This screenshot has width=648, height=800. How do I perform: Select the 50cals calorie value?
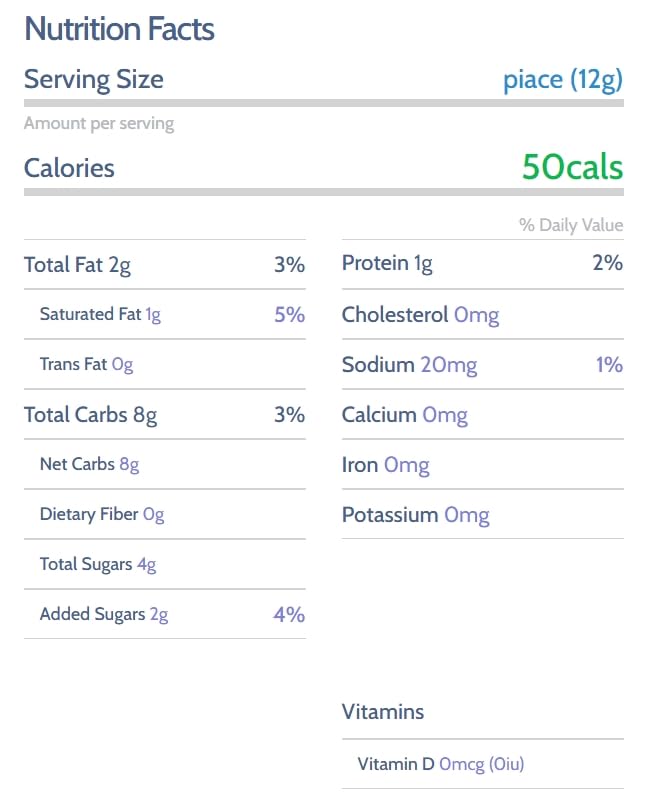coord(572,168)
